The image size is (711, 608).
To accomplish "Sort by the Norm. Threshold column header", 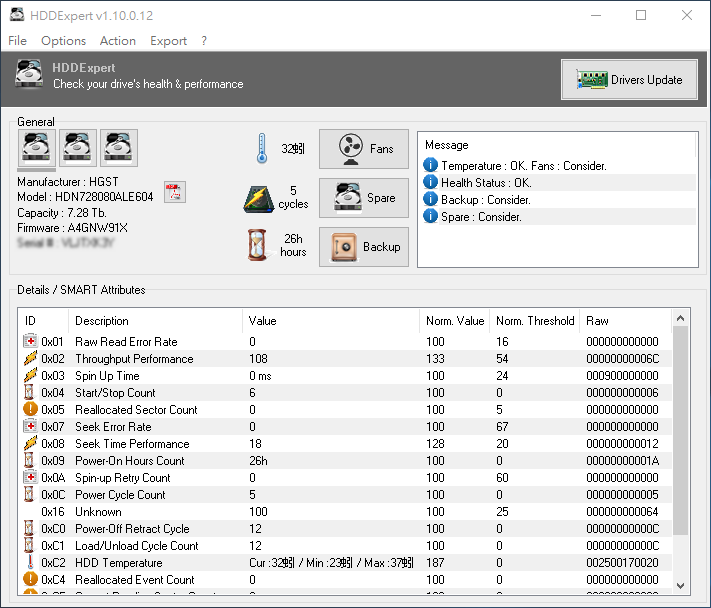I will (534, 321).
